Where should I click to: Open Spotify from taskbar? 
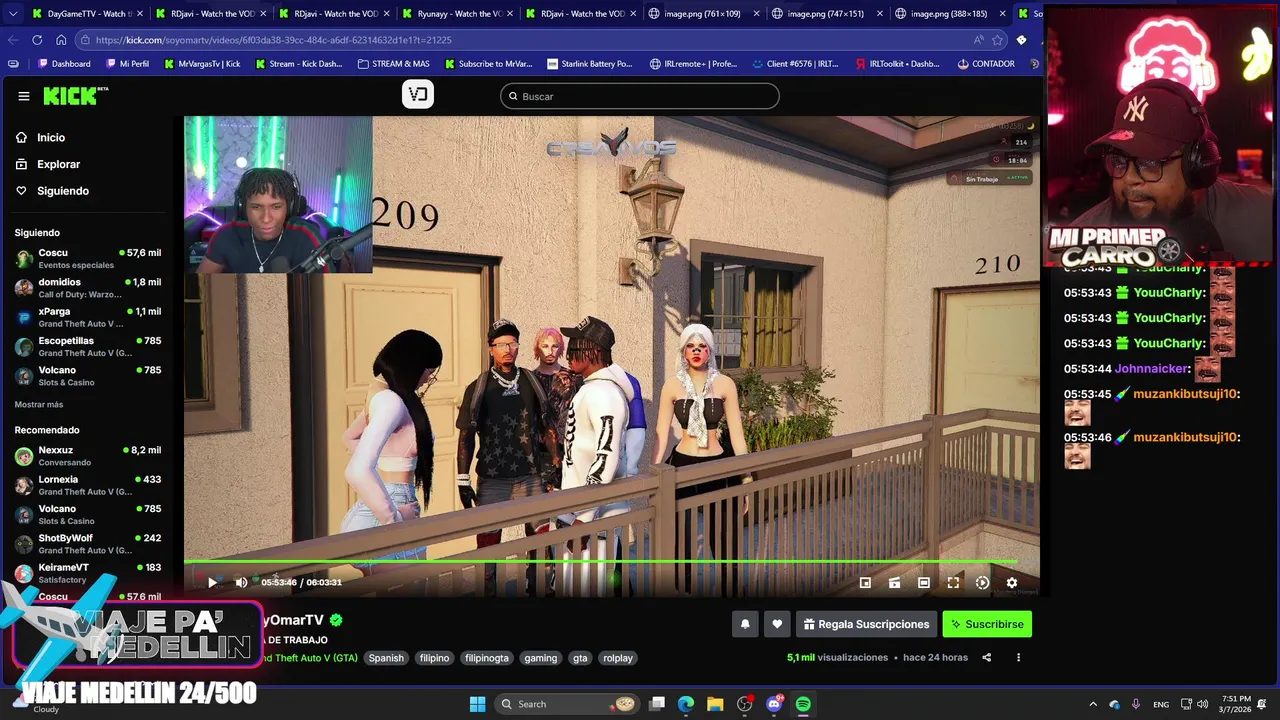(x=803, y=704)
